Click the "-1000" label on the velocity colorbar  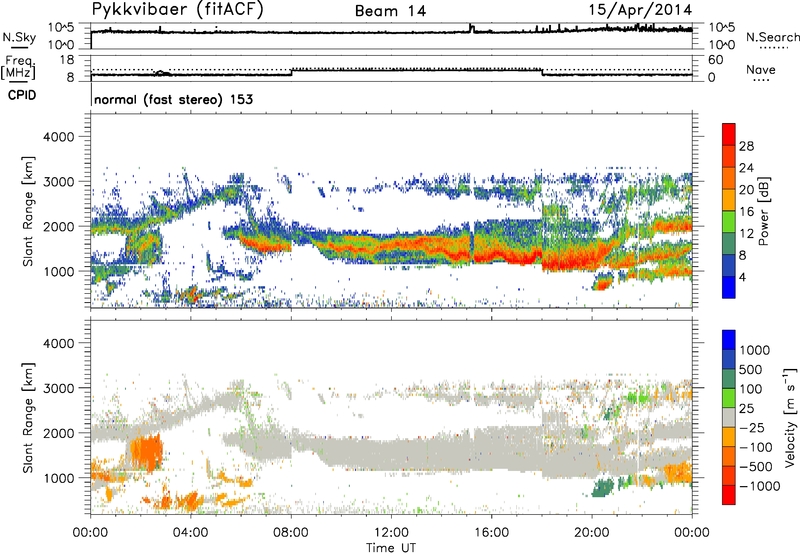(x=759, y=486)
